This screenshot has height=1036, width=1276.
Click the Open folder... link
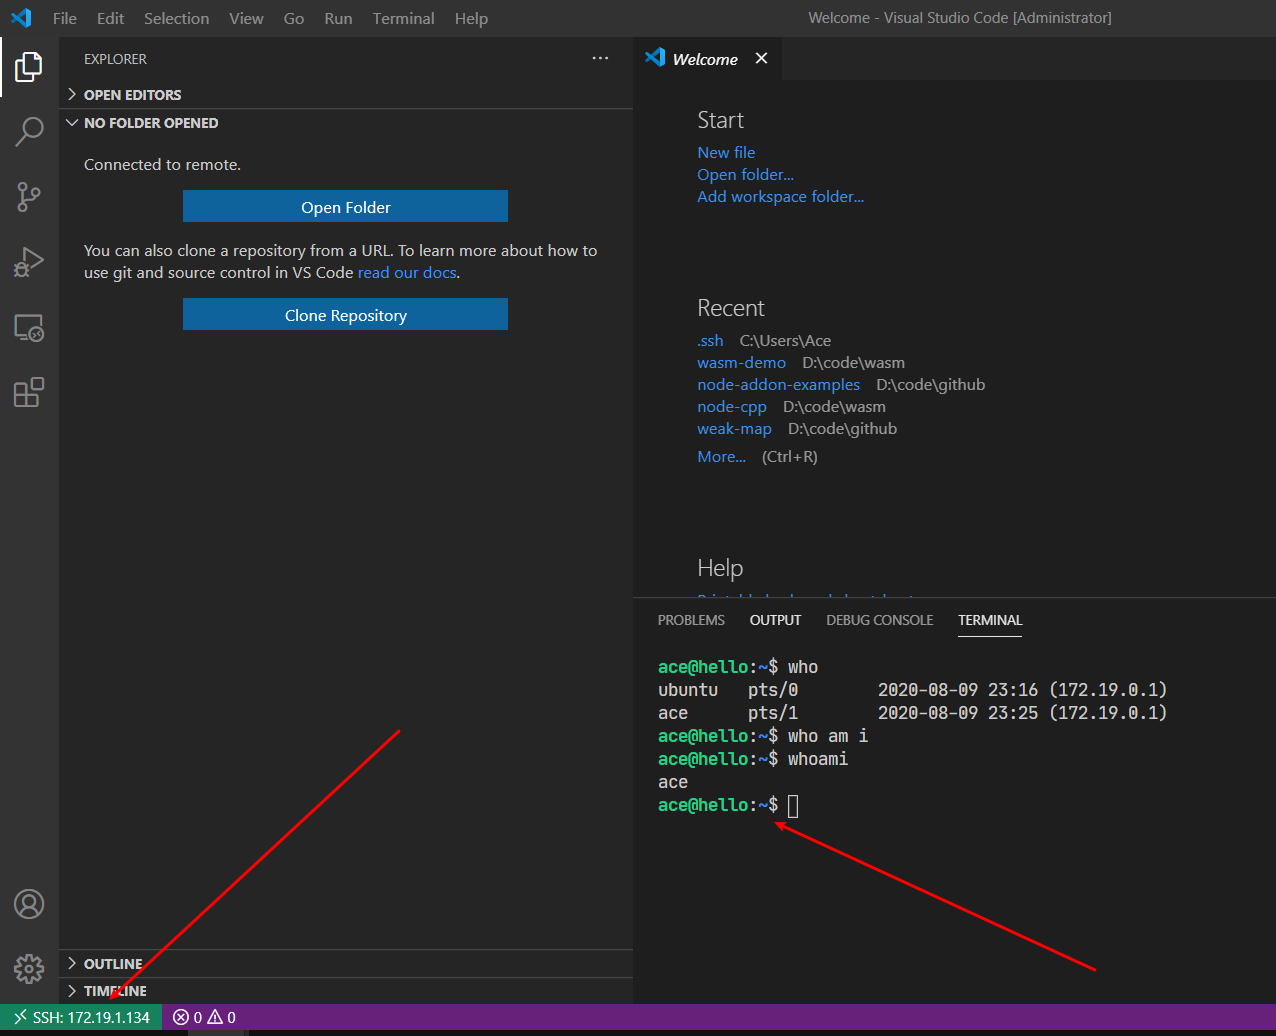[x=745, y=174]
